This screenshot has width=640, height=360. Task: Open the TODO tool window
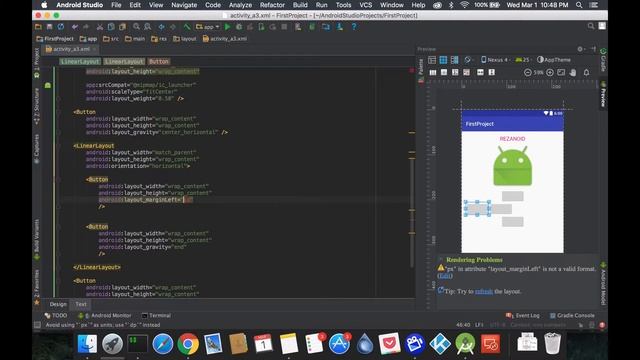pos(56,316)
